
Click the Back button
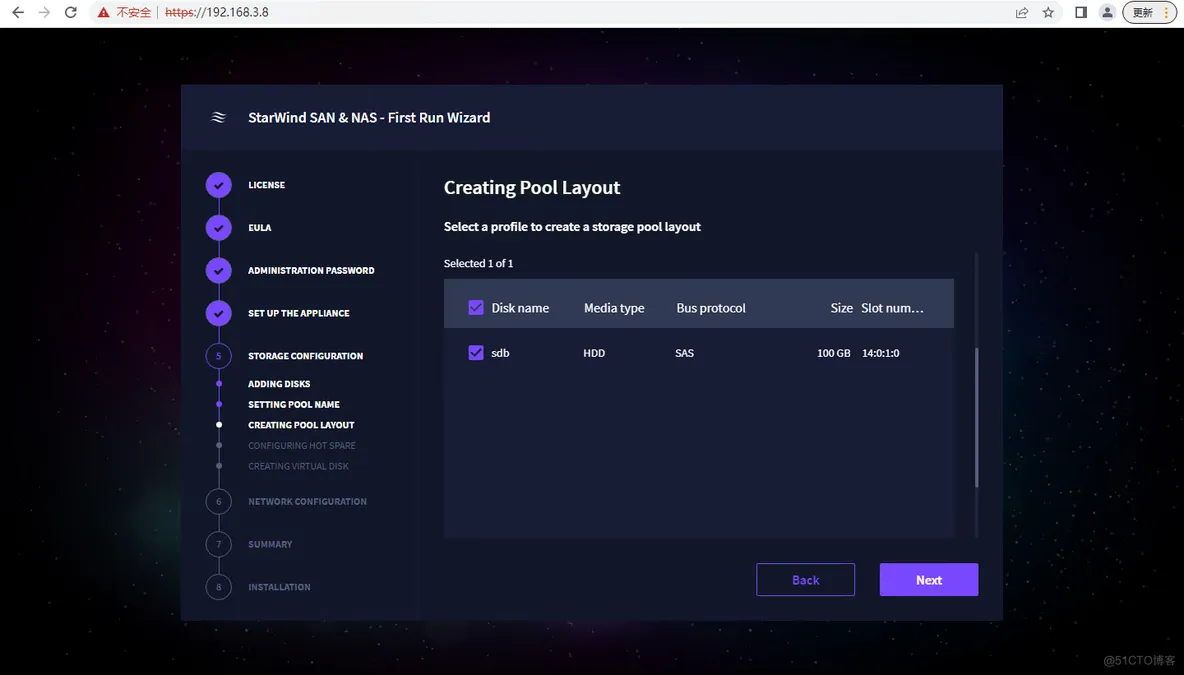coord(806,580)
